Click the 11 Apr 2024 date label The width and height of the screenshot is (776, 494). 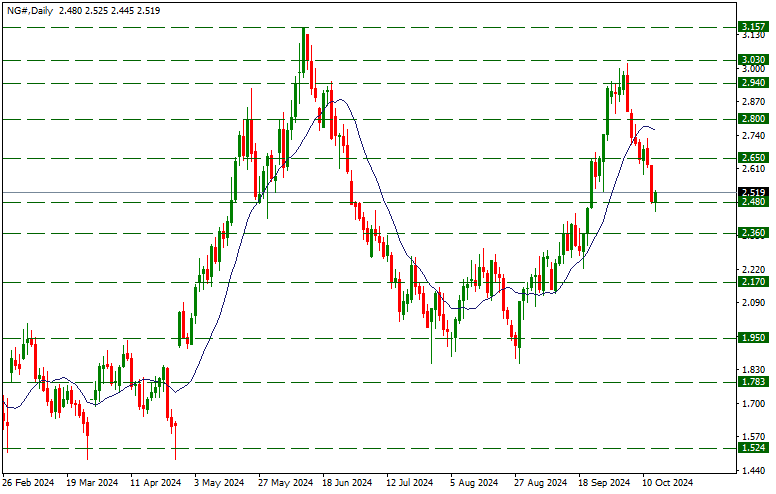[155, 482]
